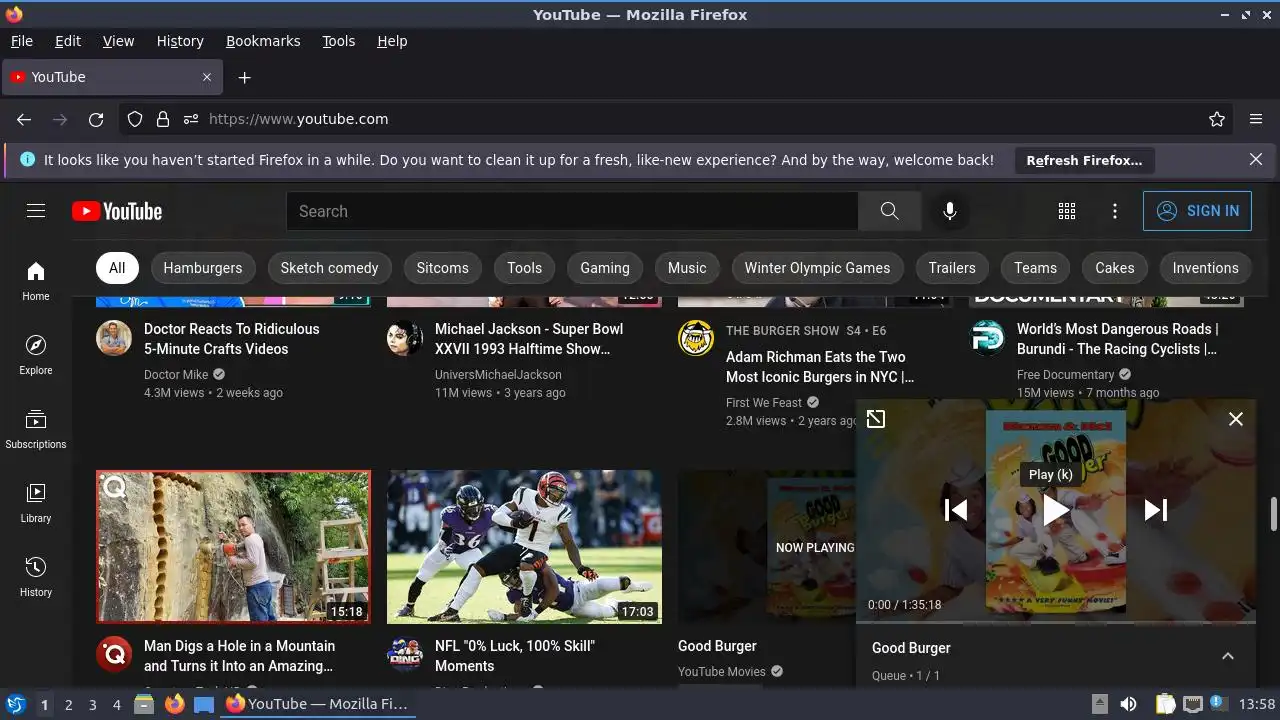Click the SIGN IN button
The width and height of the screenshot is (1280, 720).
point(1197,211)
